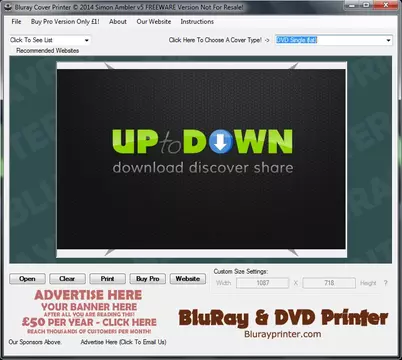Viewport: 402px width, 360px height.
Task: Click the Clear button
Action: 67,279
